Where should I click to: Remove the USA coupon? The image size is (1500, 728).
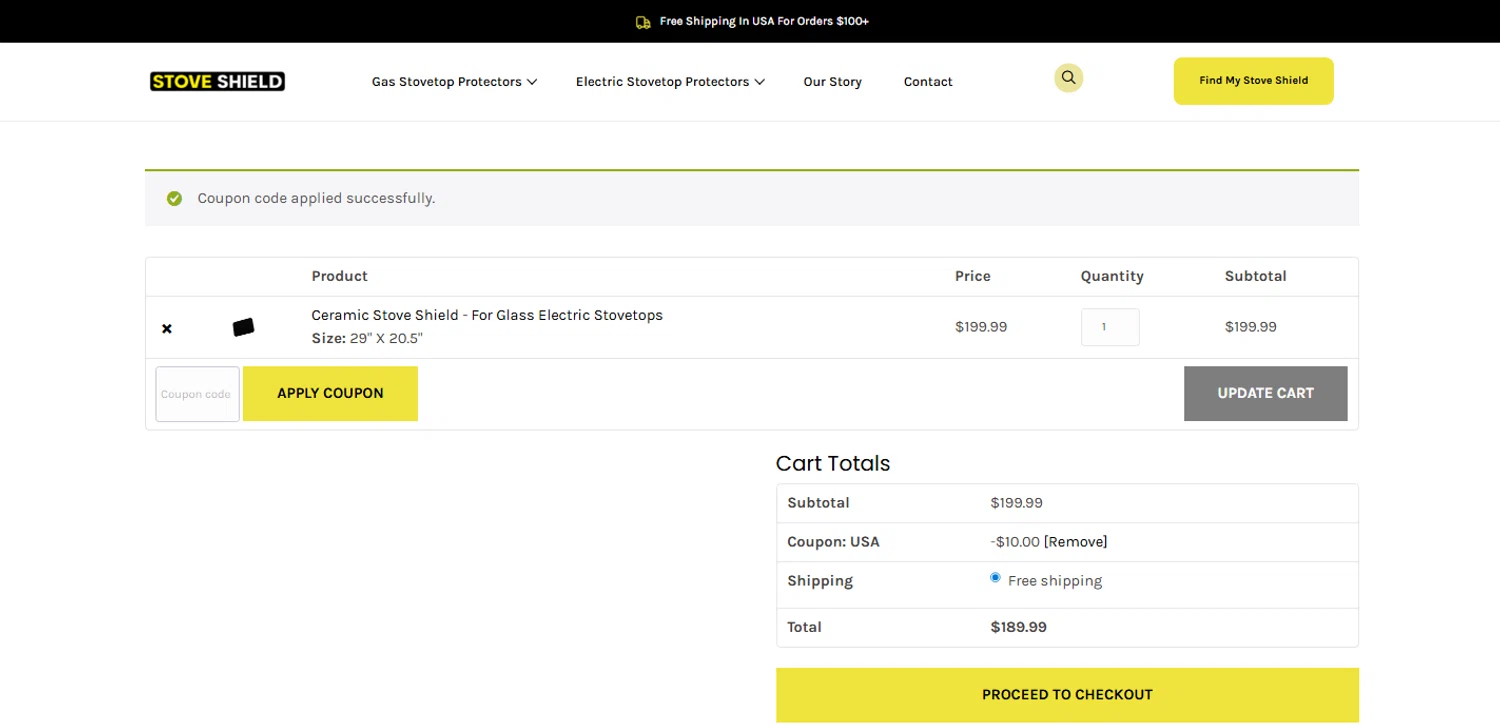1075,542
